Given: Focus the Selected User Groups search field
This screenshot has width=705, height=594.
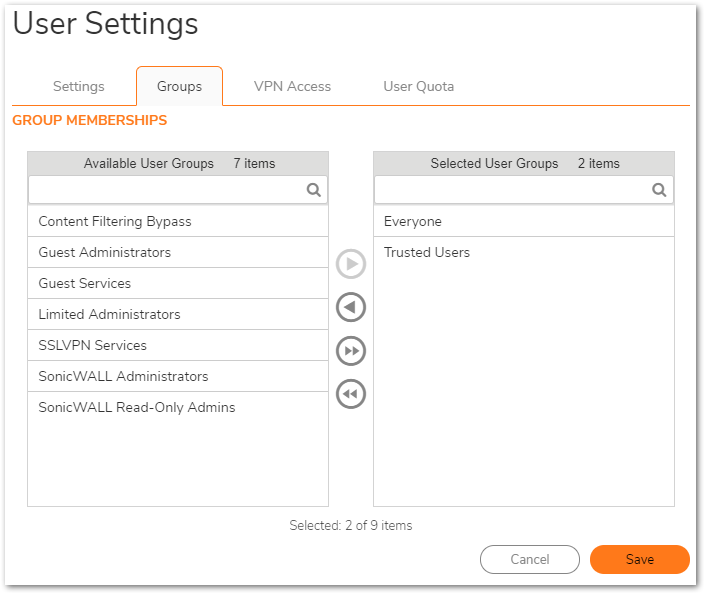Looking at the screenshot, I should tap(511, 190).
